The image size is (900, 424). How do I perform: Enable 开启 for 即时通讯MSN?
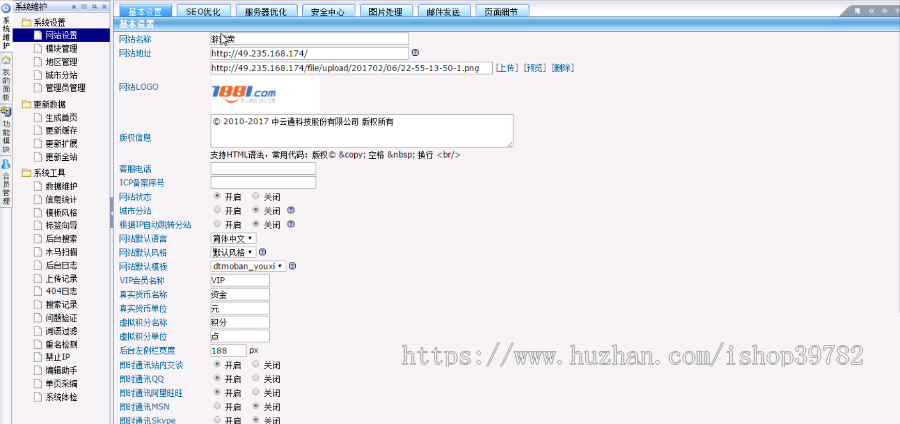(218, 406)
